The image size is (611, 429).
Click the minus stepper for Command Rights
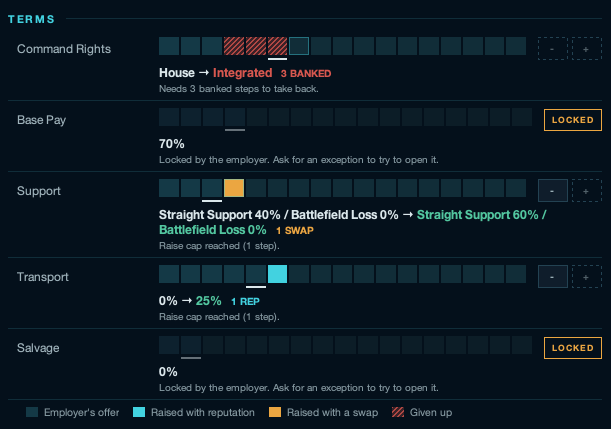pos(553,49)
